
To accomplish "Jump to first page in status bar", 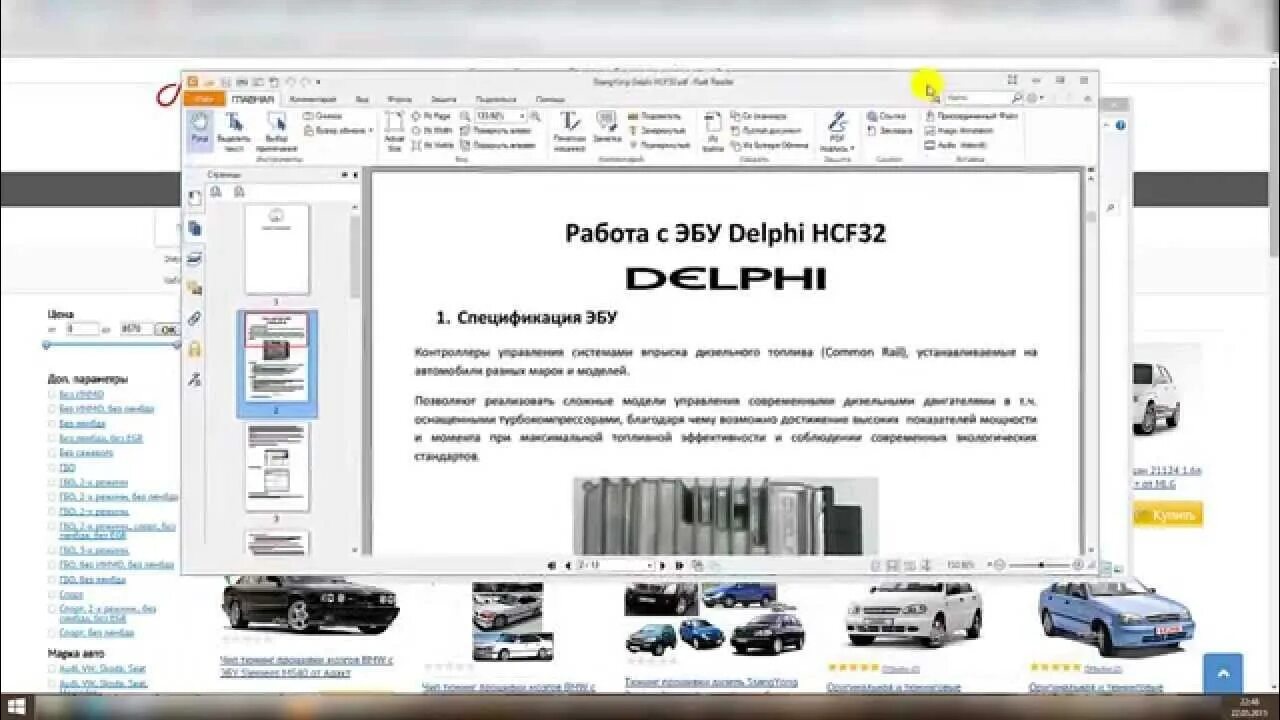I will (552, 565).
